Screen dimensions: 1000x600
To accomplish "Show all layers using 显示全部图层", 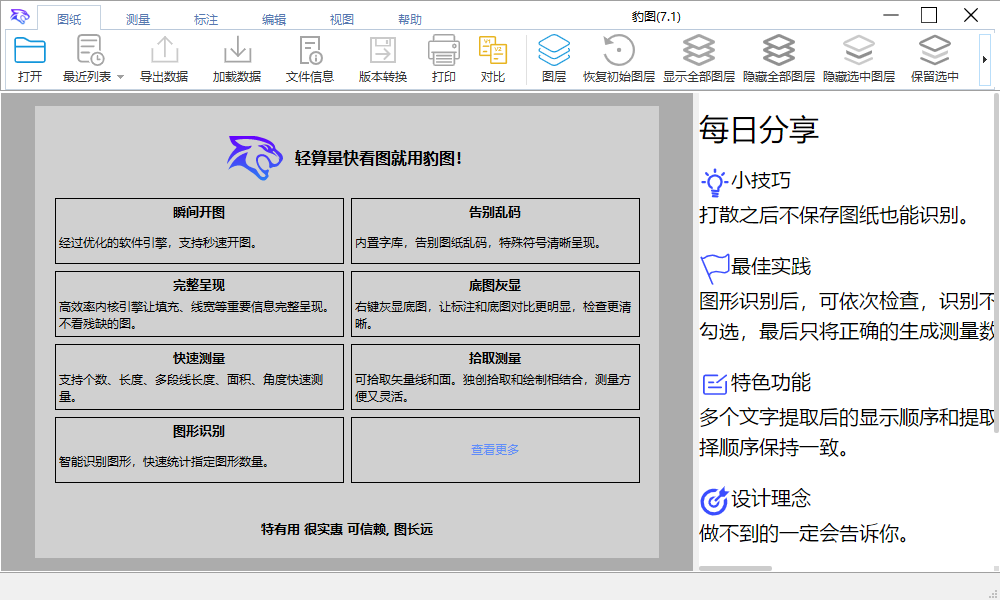I will point(697,55).
